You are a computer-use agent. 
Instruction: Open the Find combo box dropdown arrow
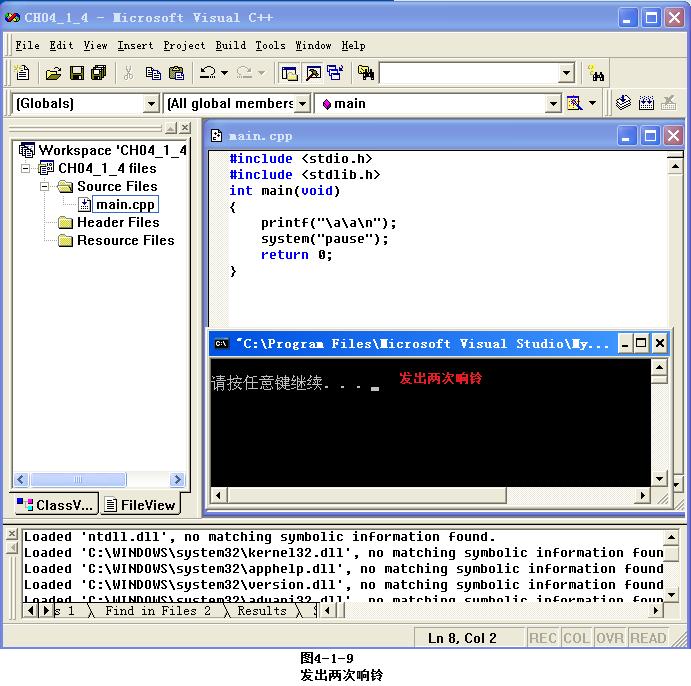coord(566,73)
